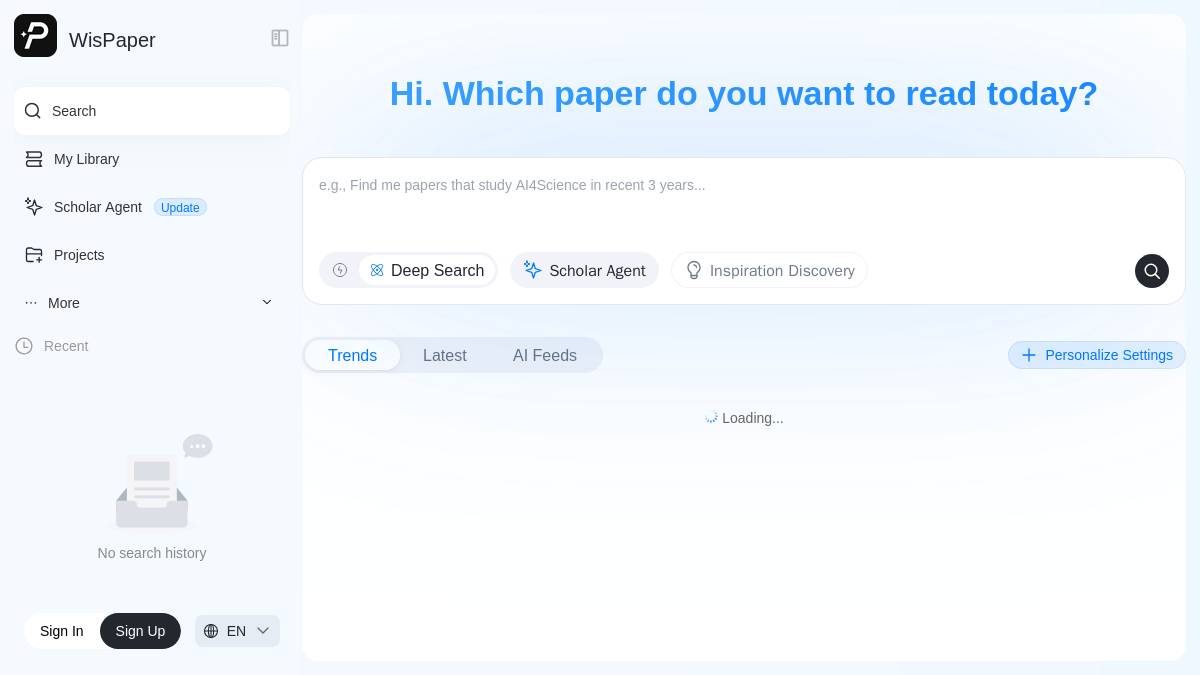1200x675 pixels.
Task: Select Deep Search mode
Action: pyautogui.click(x=427, y=270)
